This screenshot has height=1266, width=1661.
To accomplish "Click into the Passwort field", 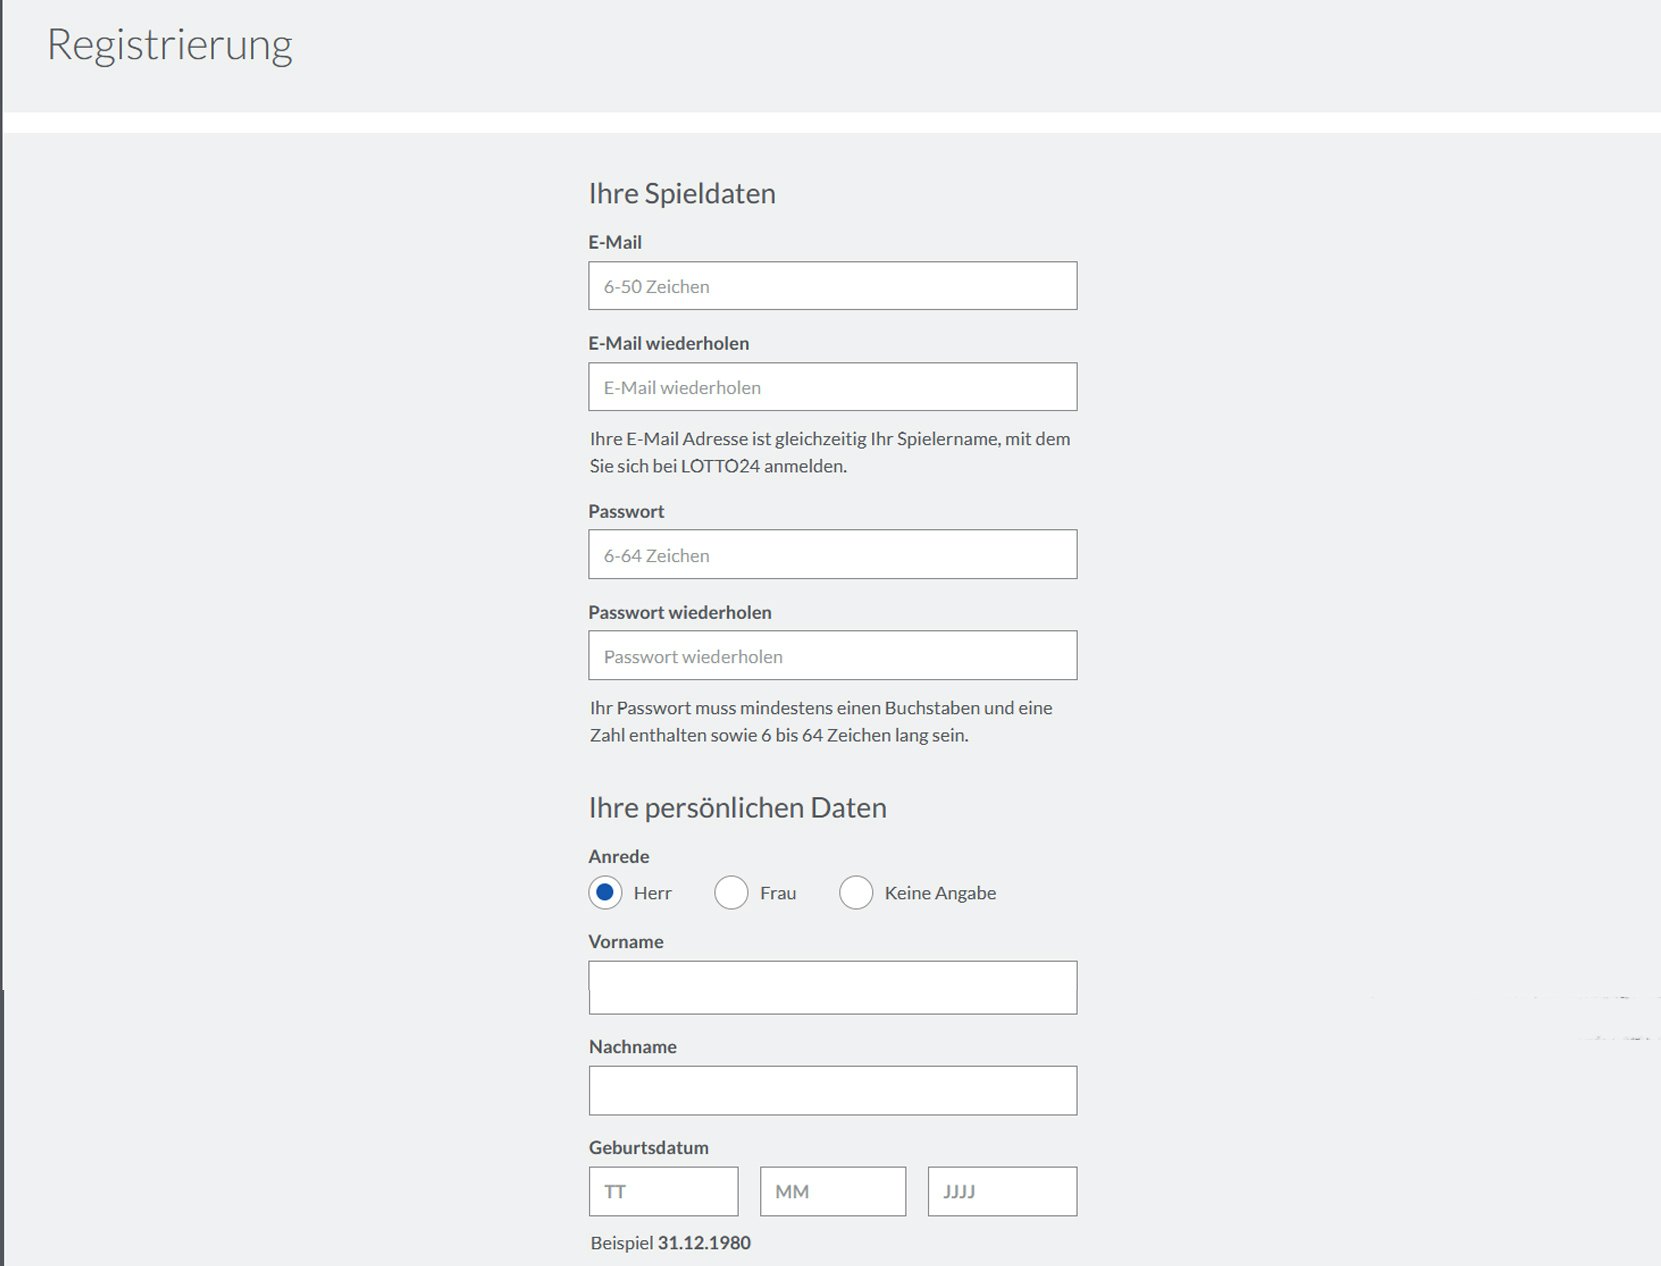I will coord(832,555).
